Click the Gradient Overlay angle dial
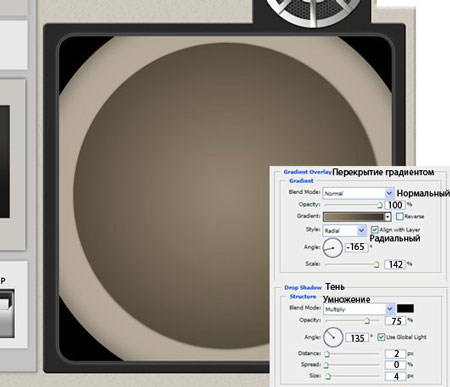Image resolution: width=450 pixels, height=387 pixels. (333, 248)
